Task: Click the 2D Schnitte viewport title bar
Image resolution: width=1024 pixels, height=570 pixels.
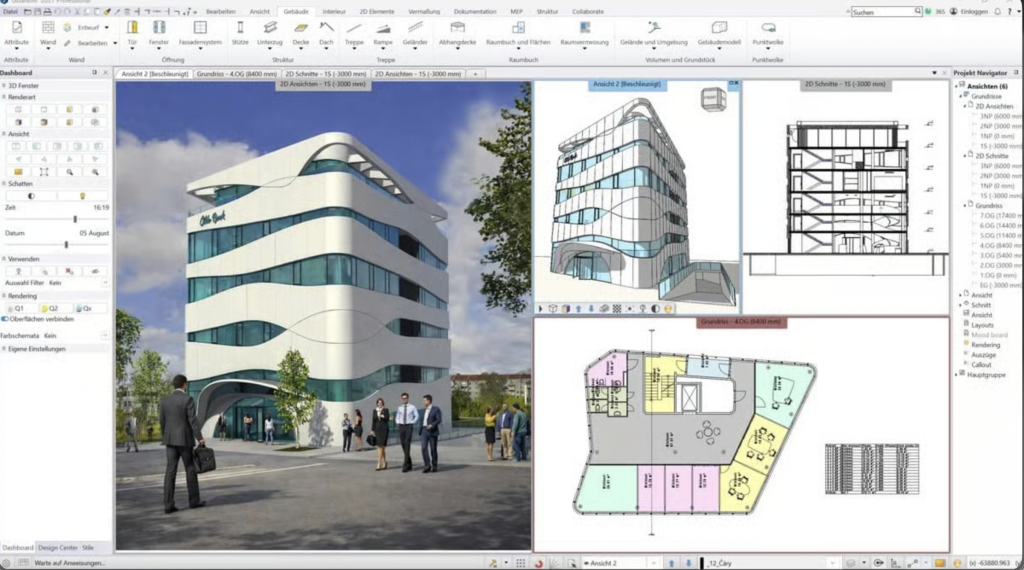Action: click(x=845, y=84)
